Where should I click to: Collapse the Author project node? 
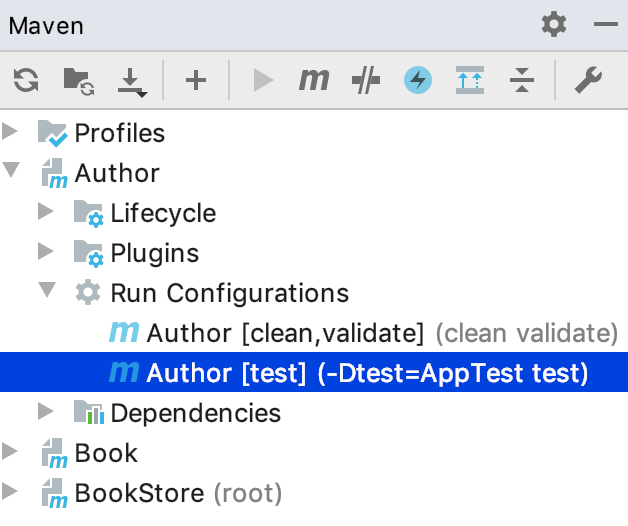click(x=11, y=173)
